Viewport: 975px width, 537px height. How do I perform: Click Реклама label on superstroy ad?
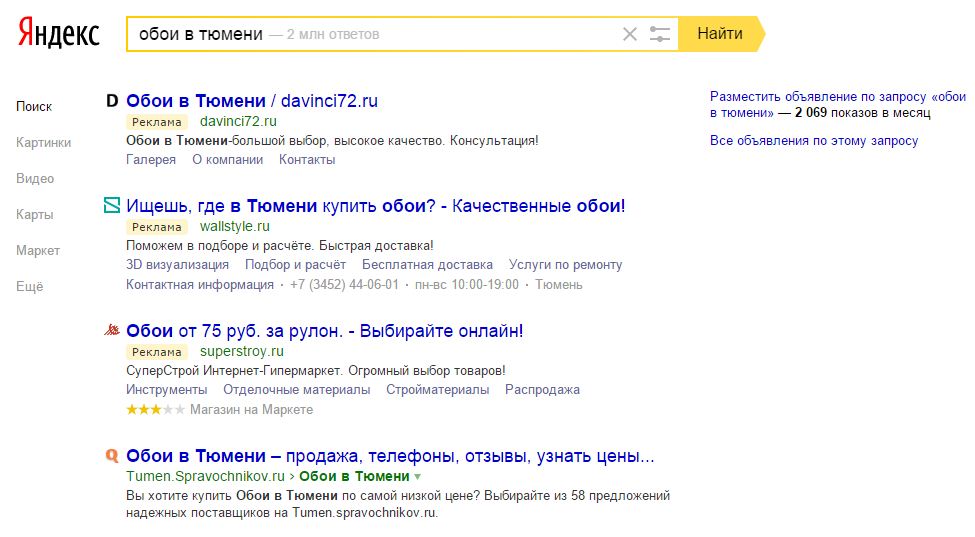157,352
